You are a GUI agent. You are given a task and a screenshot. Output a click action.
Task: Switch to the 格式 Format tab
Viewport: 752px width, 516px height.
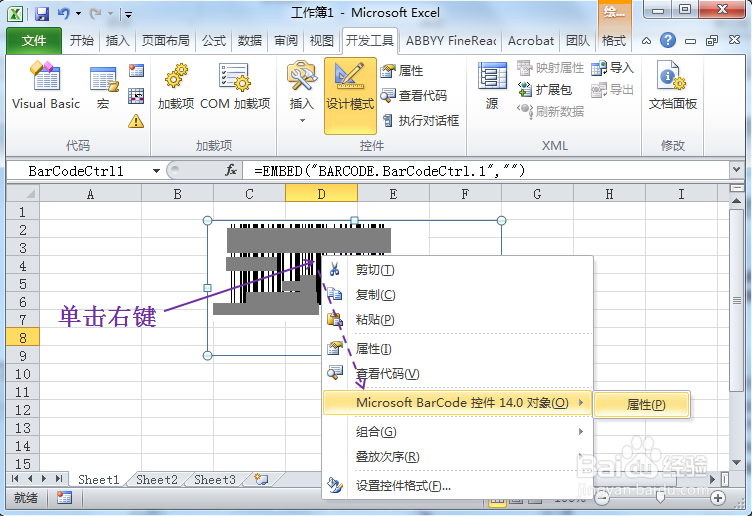pyautogui.click(x=614, y=41)
